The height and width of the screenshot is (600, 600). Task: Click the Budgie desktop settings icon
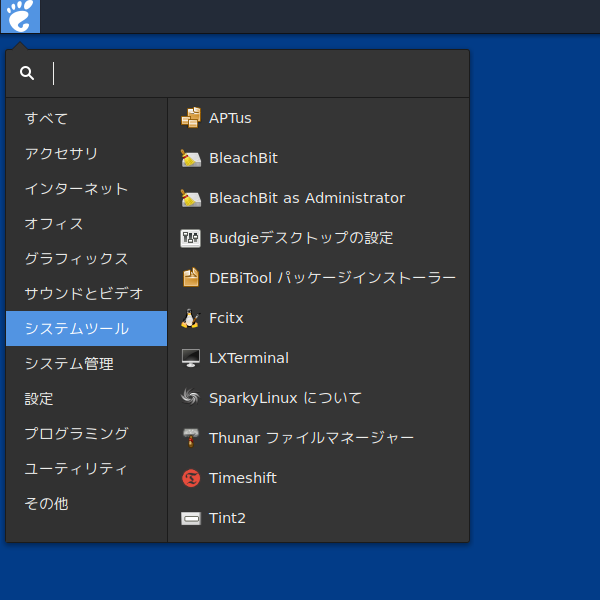pyautogui.click(x=191, y=238)
